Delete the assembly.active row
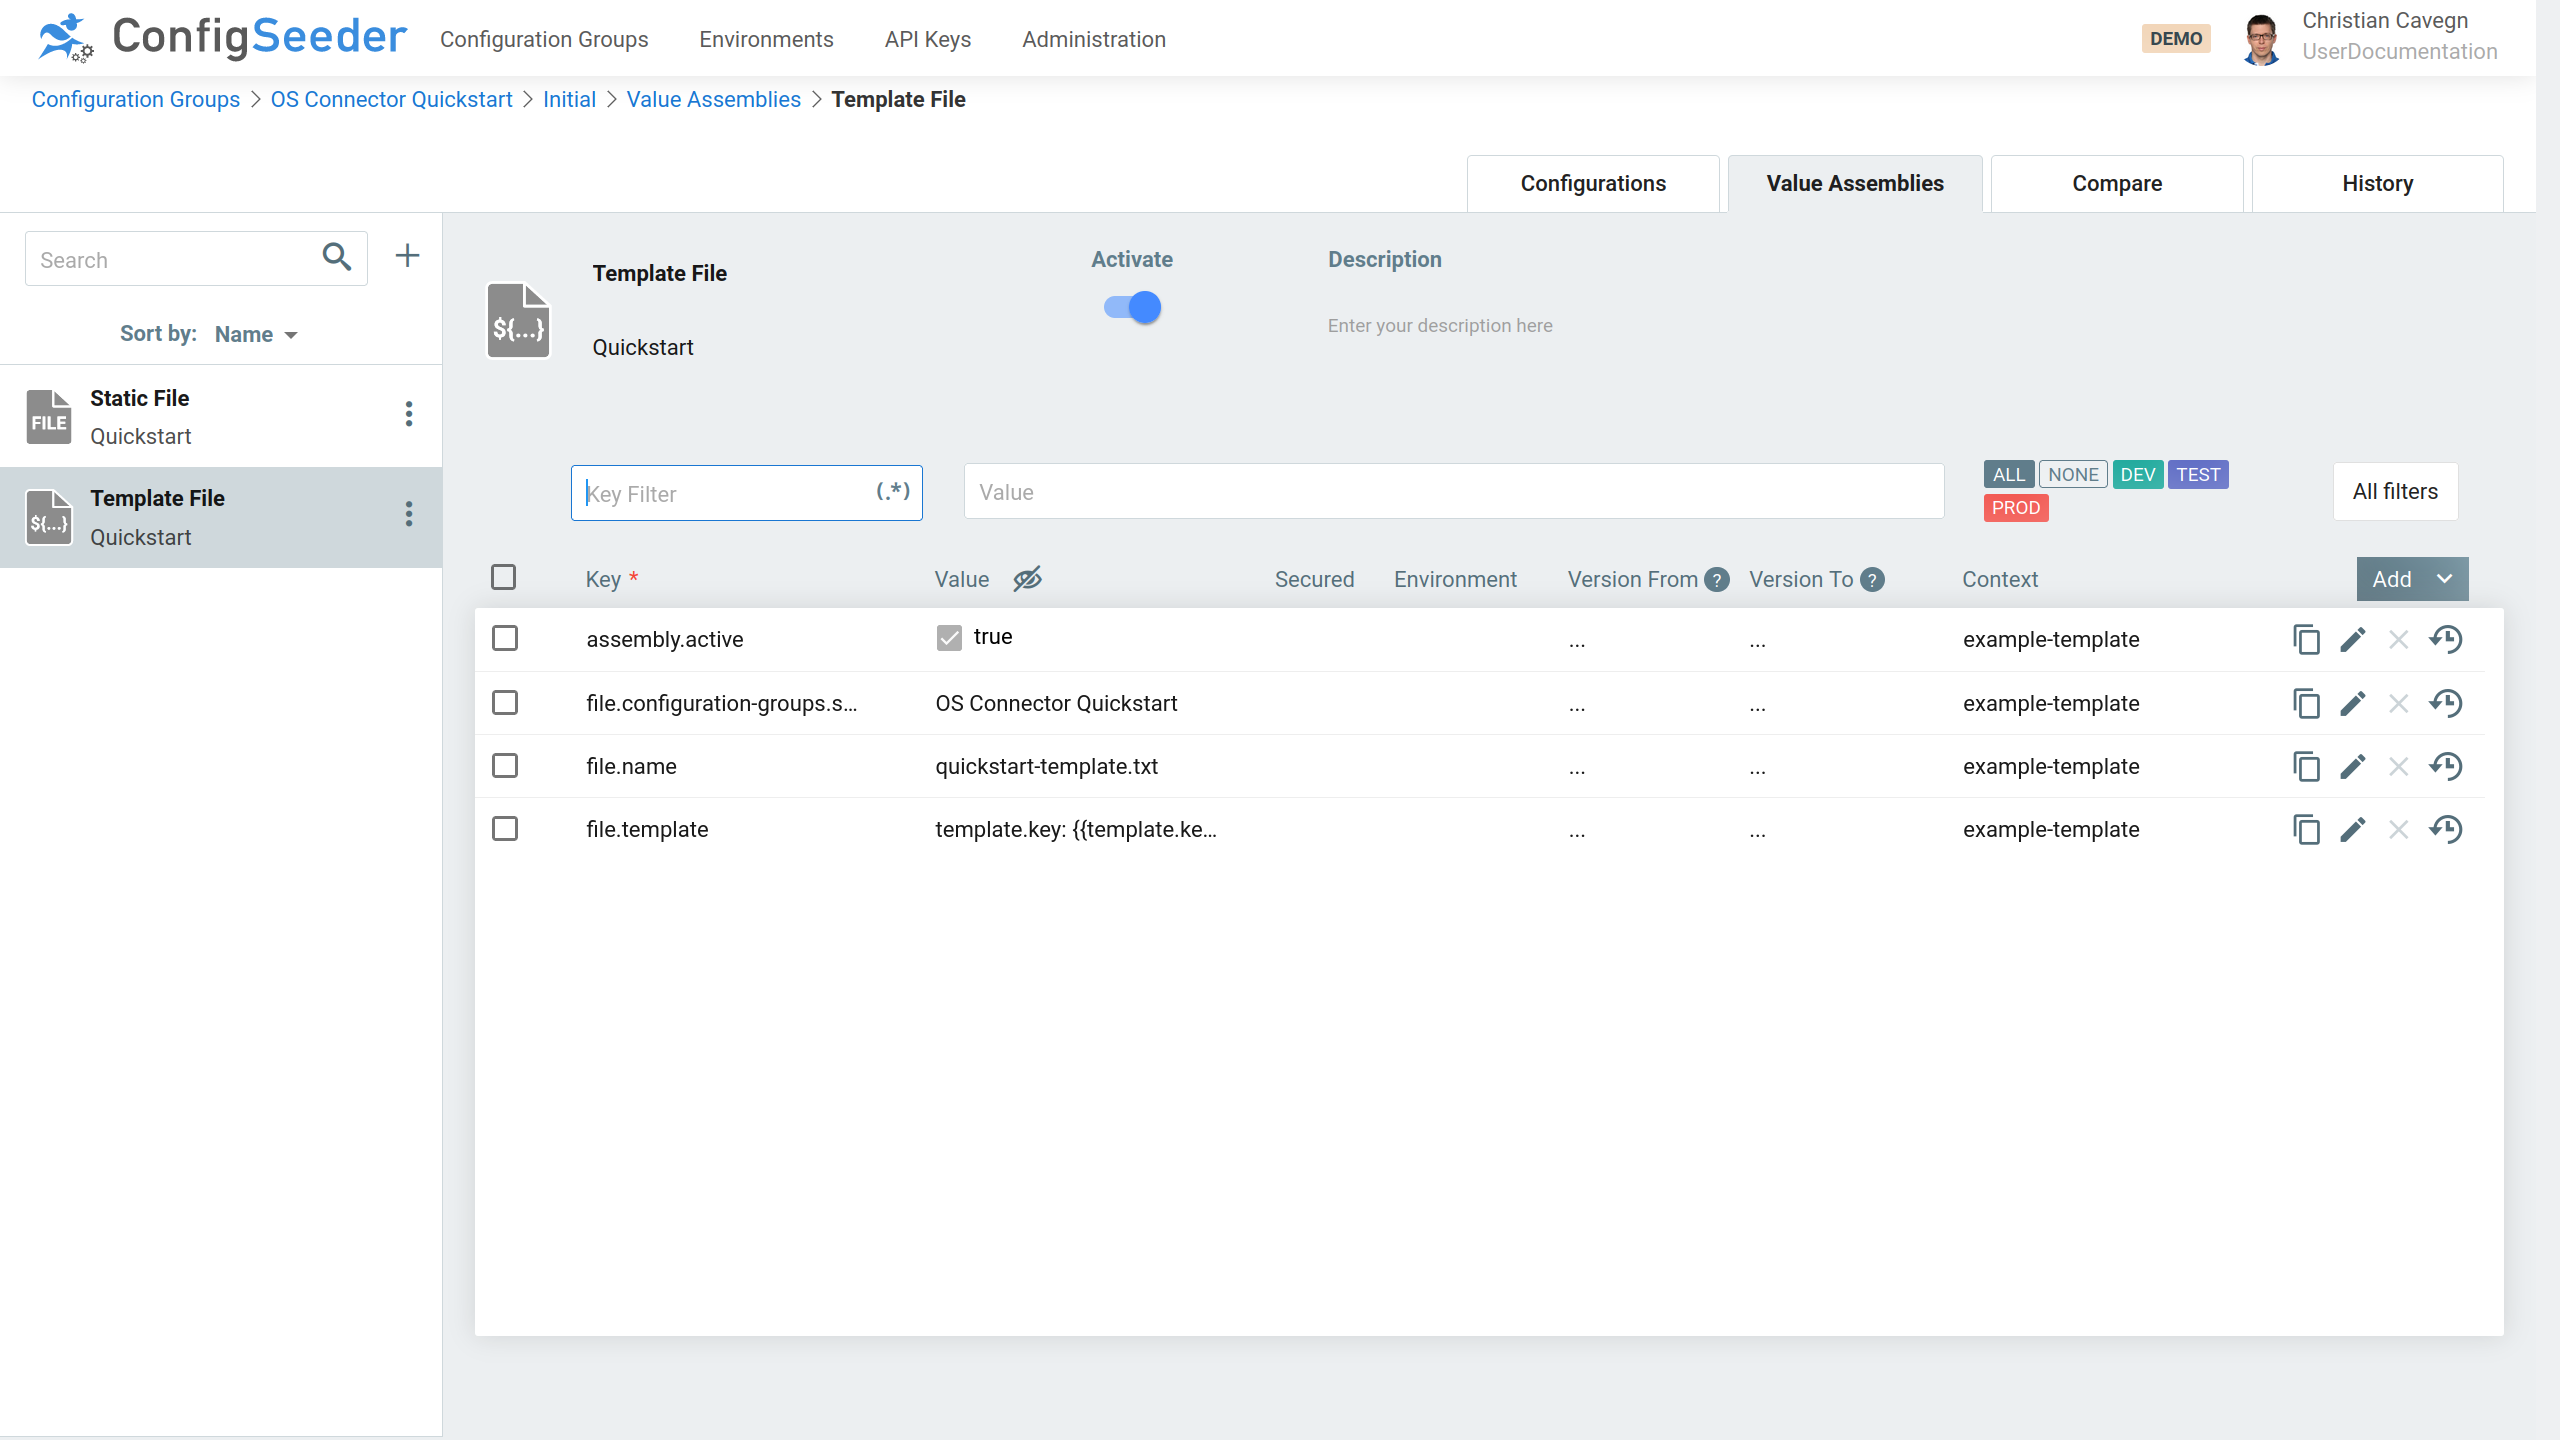The image size is (2560, 1440). [x=2398, y=639]
